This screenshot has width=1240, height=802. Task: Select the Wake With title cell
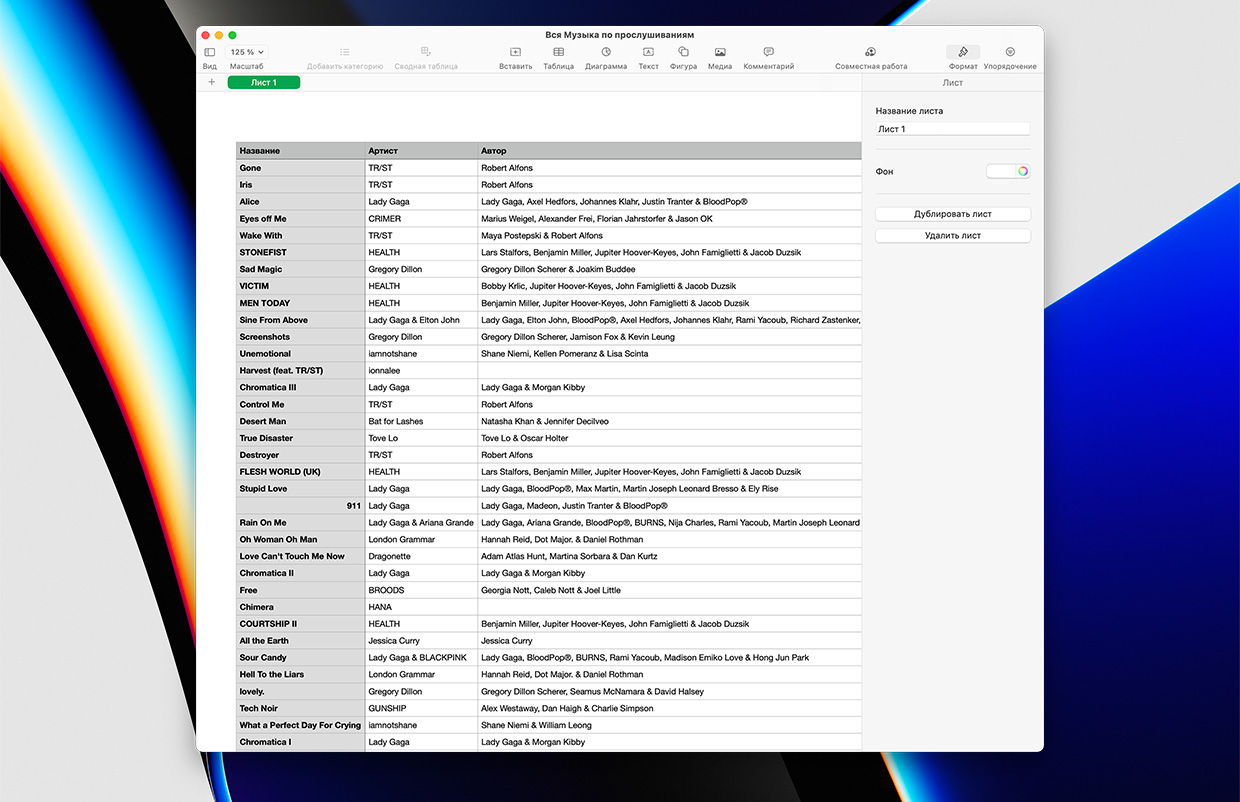pos(300,236)
